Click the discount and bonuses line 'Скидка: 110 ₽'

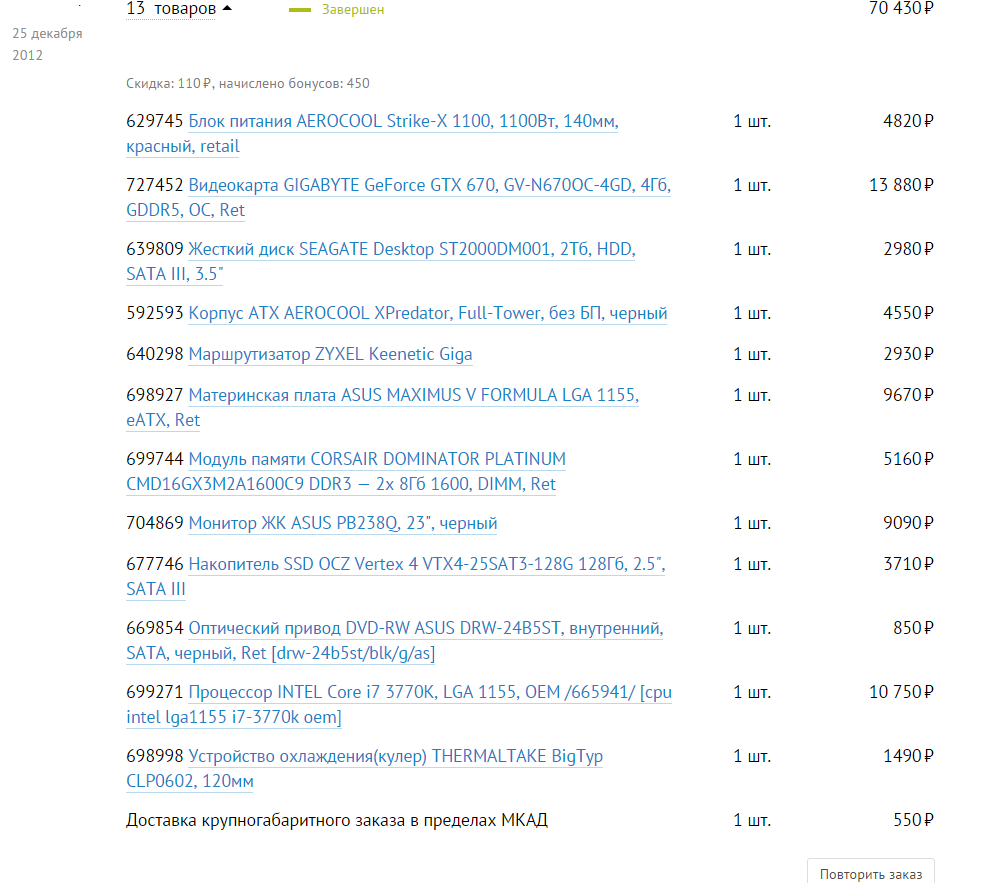(x=248, y=84)
